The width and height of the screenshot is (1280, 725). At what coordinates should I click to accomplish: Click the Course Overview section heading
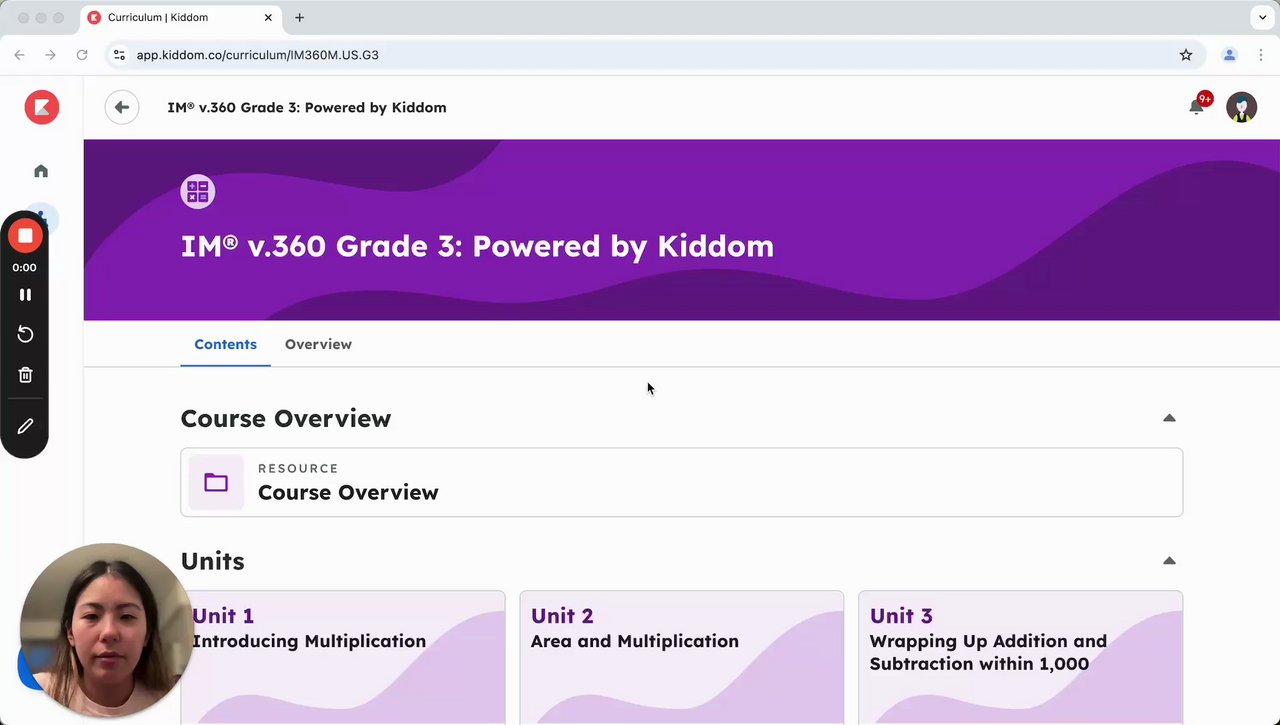(286, 418)
